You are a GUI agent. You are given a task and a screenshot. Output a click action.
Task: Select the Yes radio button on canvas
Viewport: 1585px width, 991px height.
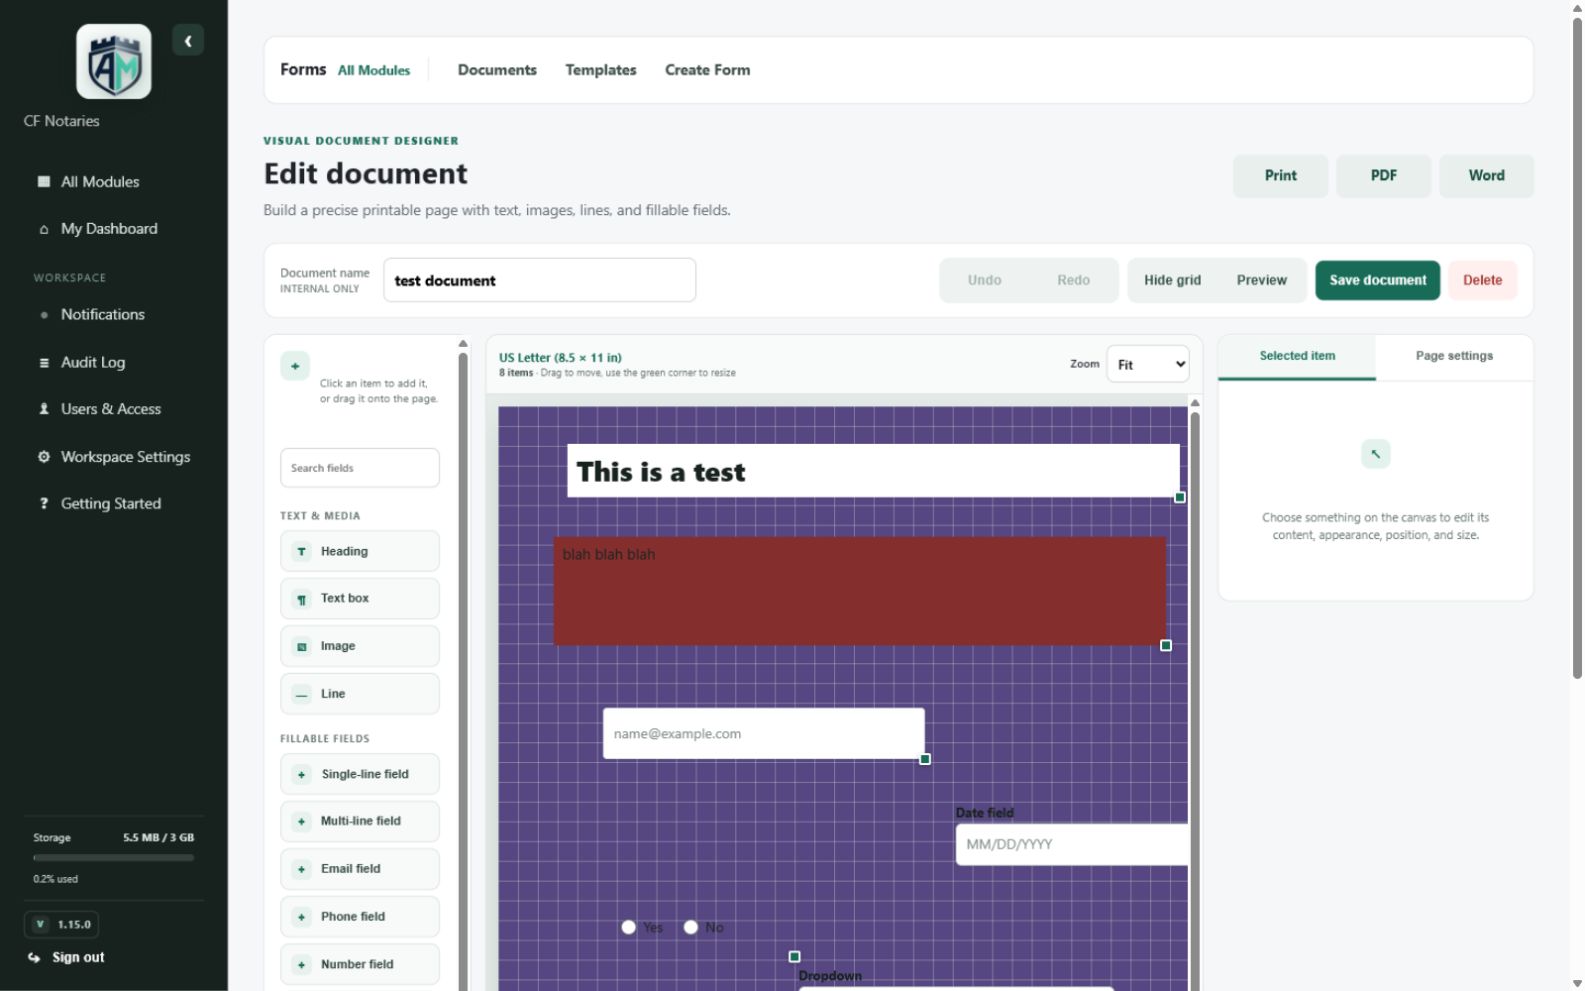628,928
